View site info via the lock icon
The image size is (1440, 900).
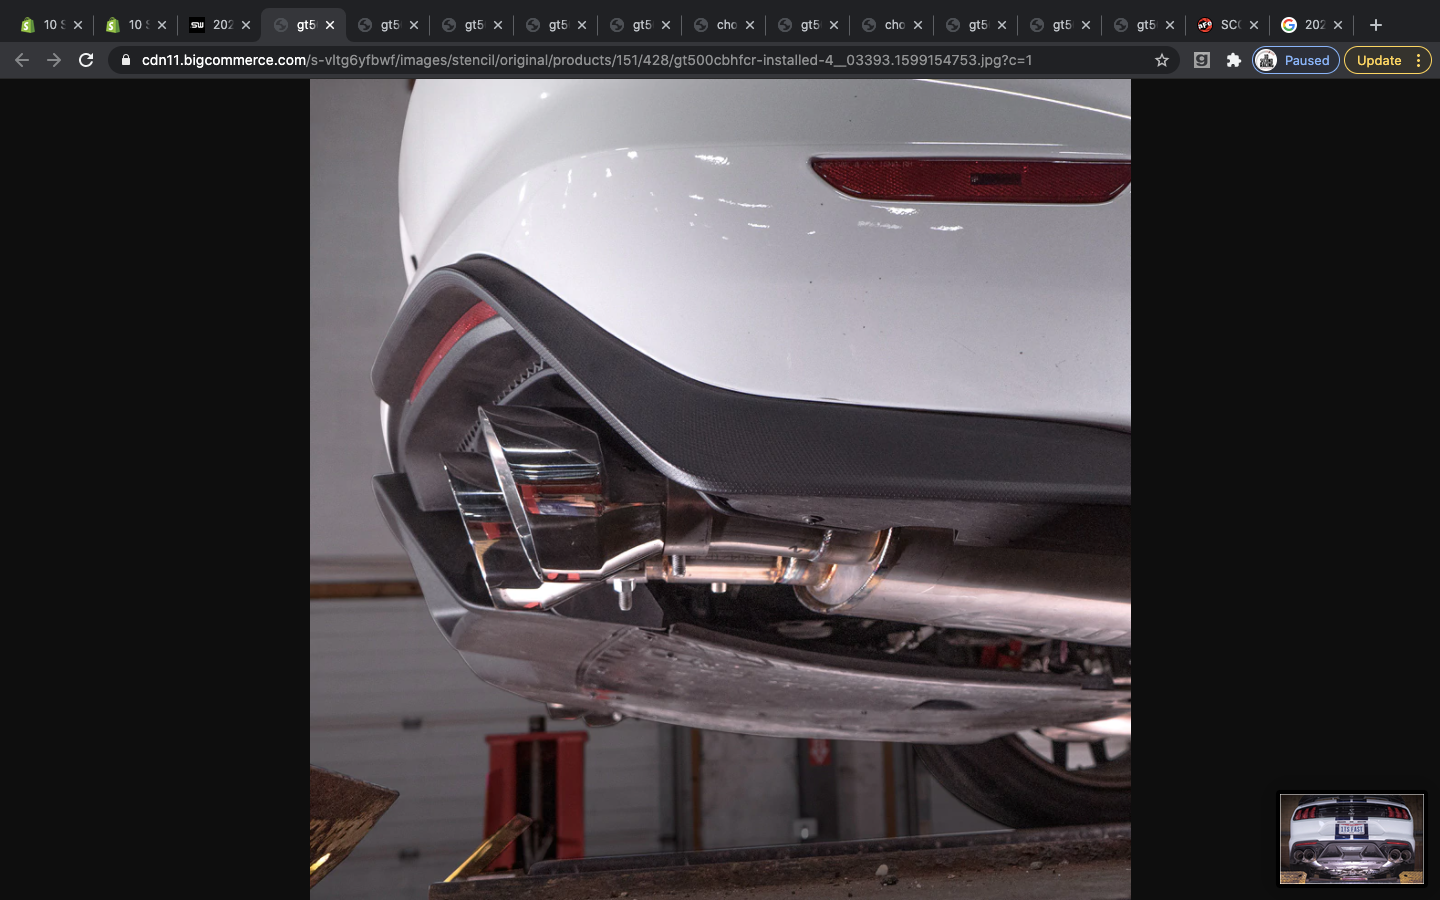(125, 60)
